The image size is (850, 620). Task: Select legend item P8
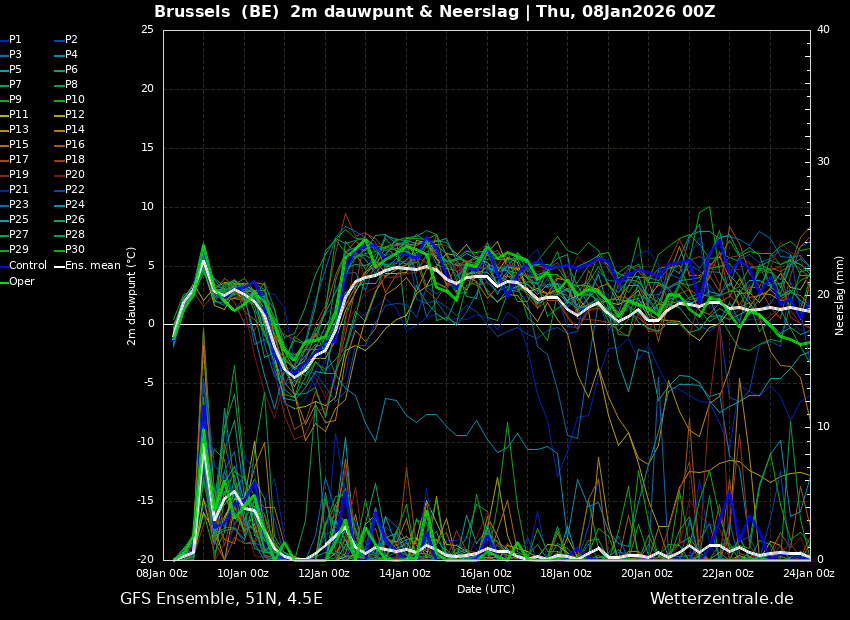pos(66,85)
